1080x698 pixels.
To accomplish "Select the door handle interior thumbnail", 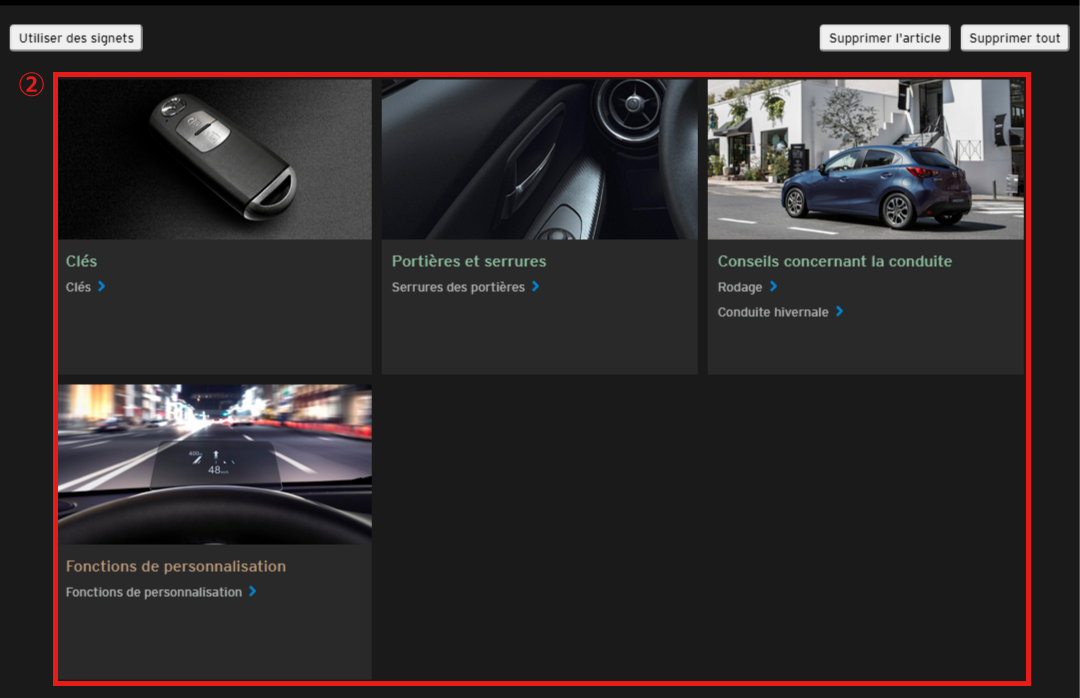I will point(539,159).
